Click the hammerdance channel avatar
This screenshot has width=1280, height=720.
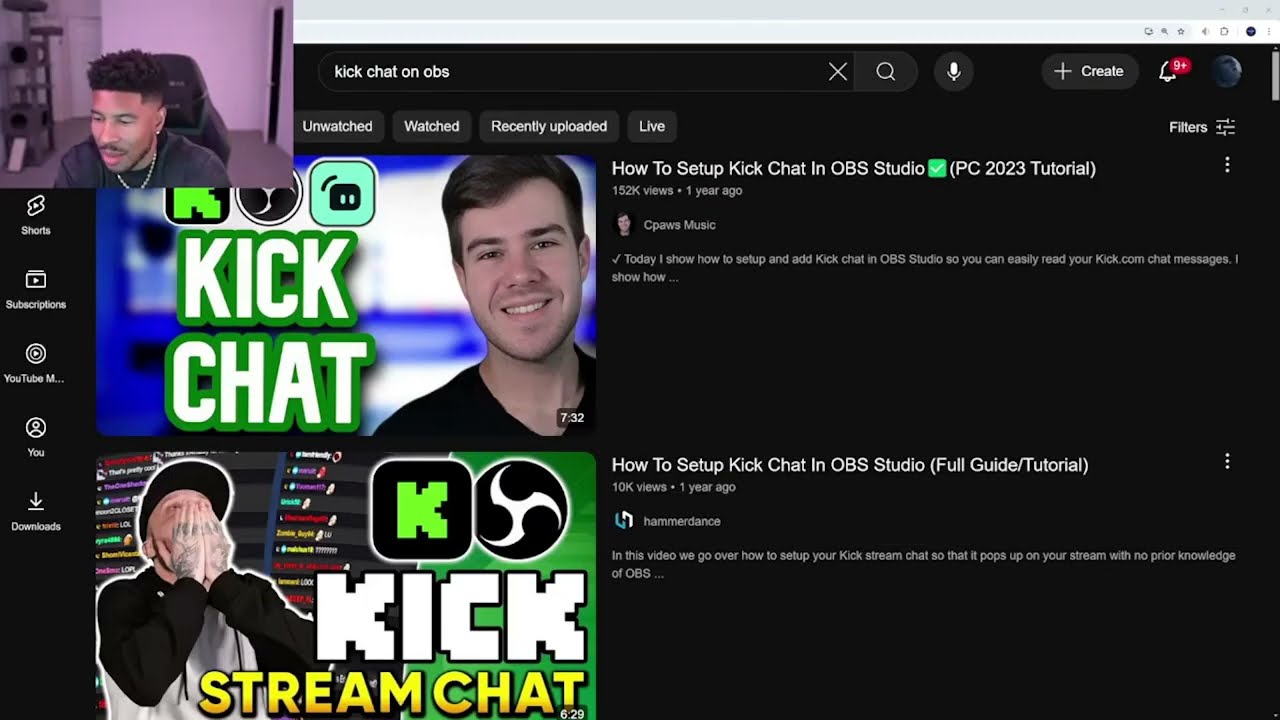point(624,520)
